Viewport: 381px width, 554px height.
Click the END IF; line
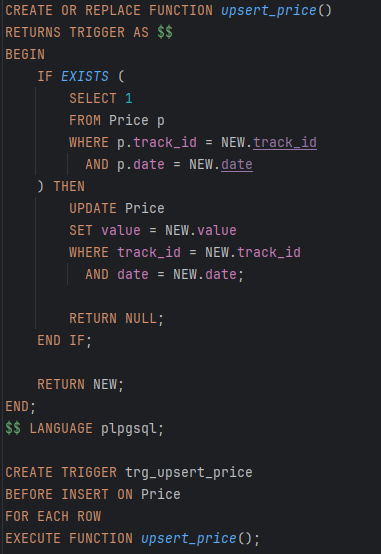65,341
